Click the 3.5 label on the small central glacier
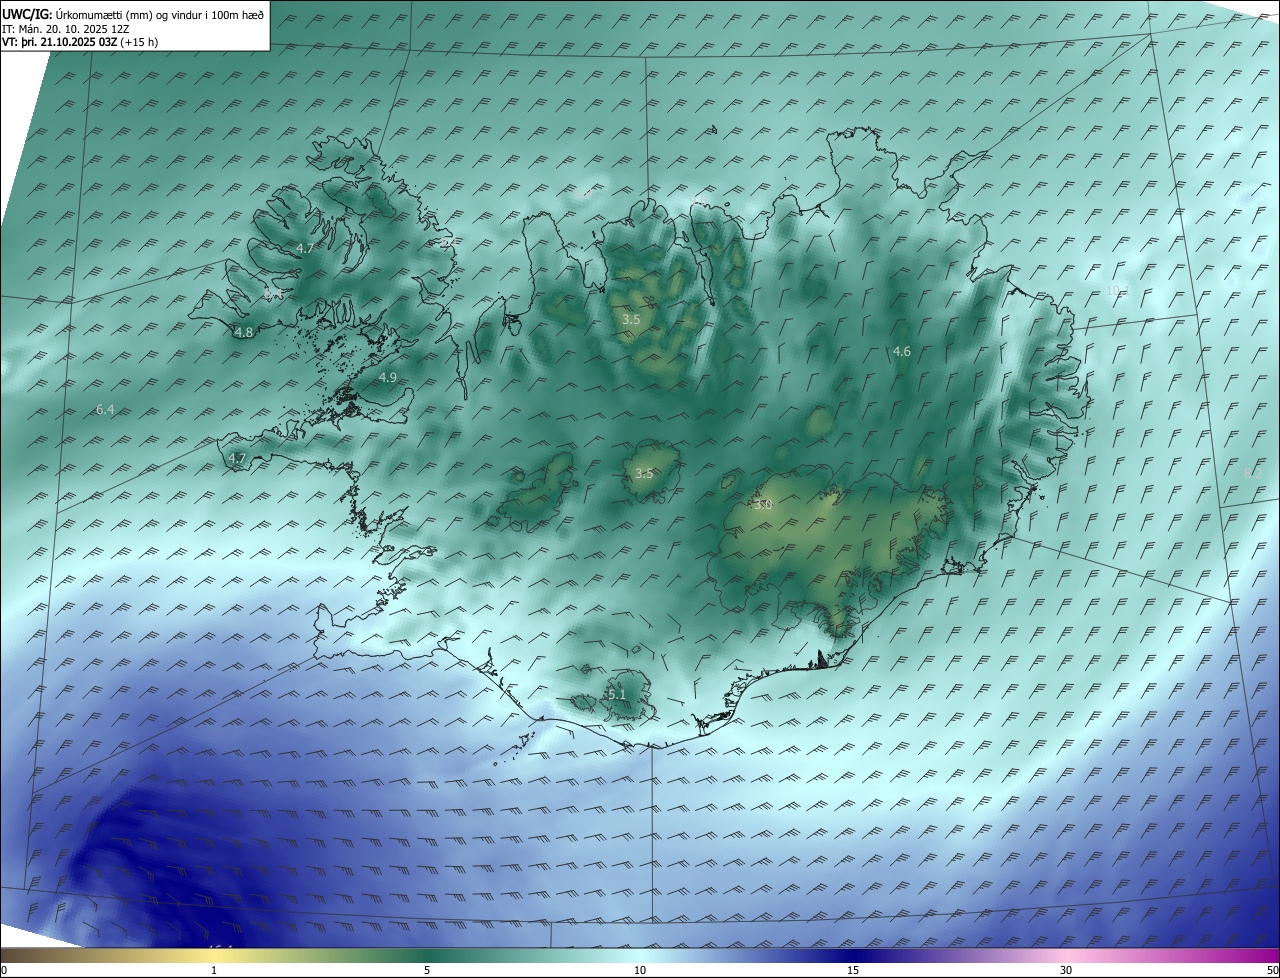1280x978 pixels. tap(644, 474)
